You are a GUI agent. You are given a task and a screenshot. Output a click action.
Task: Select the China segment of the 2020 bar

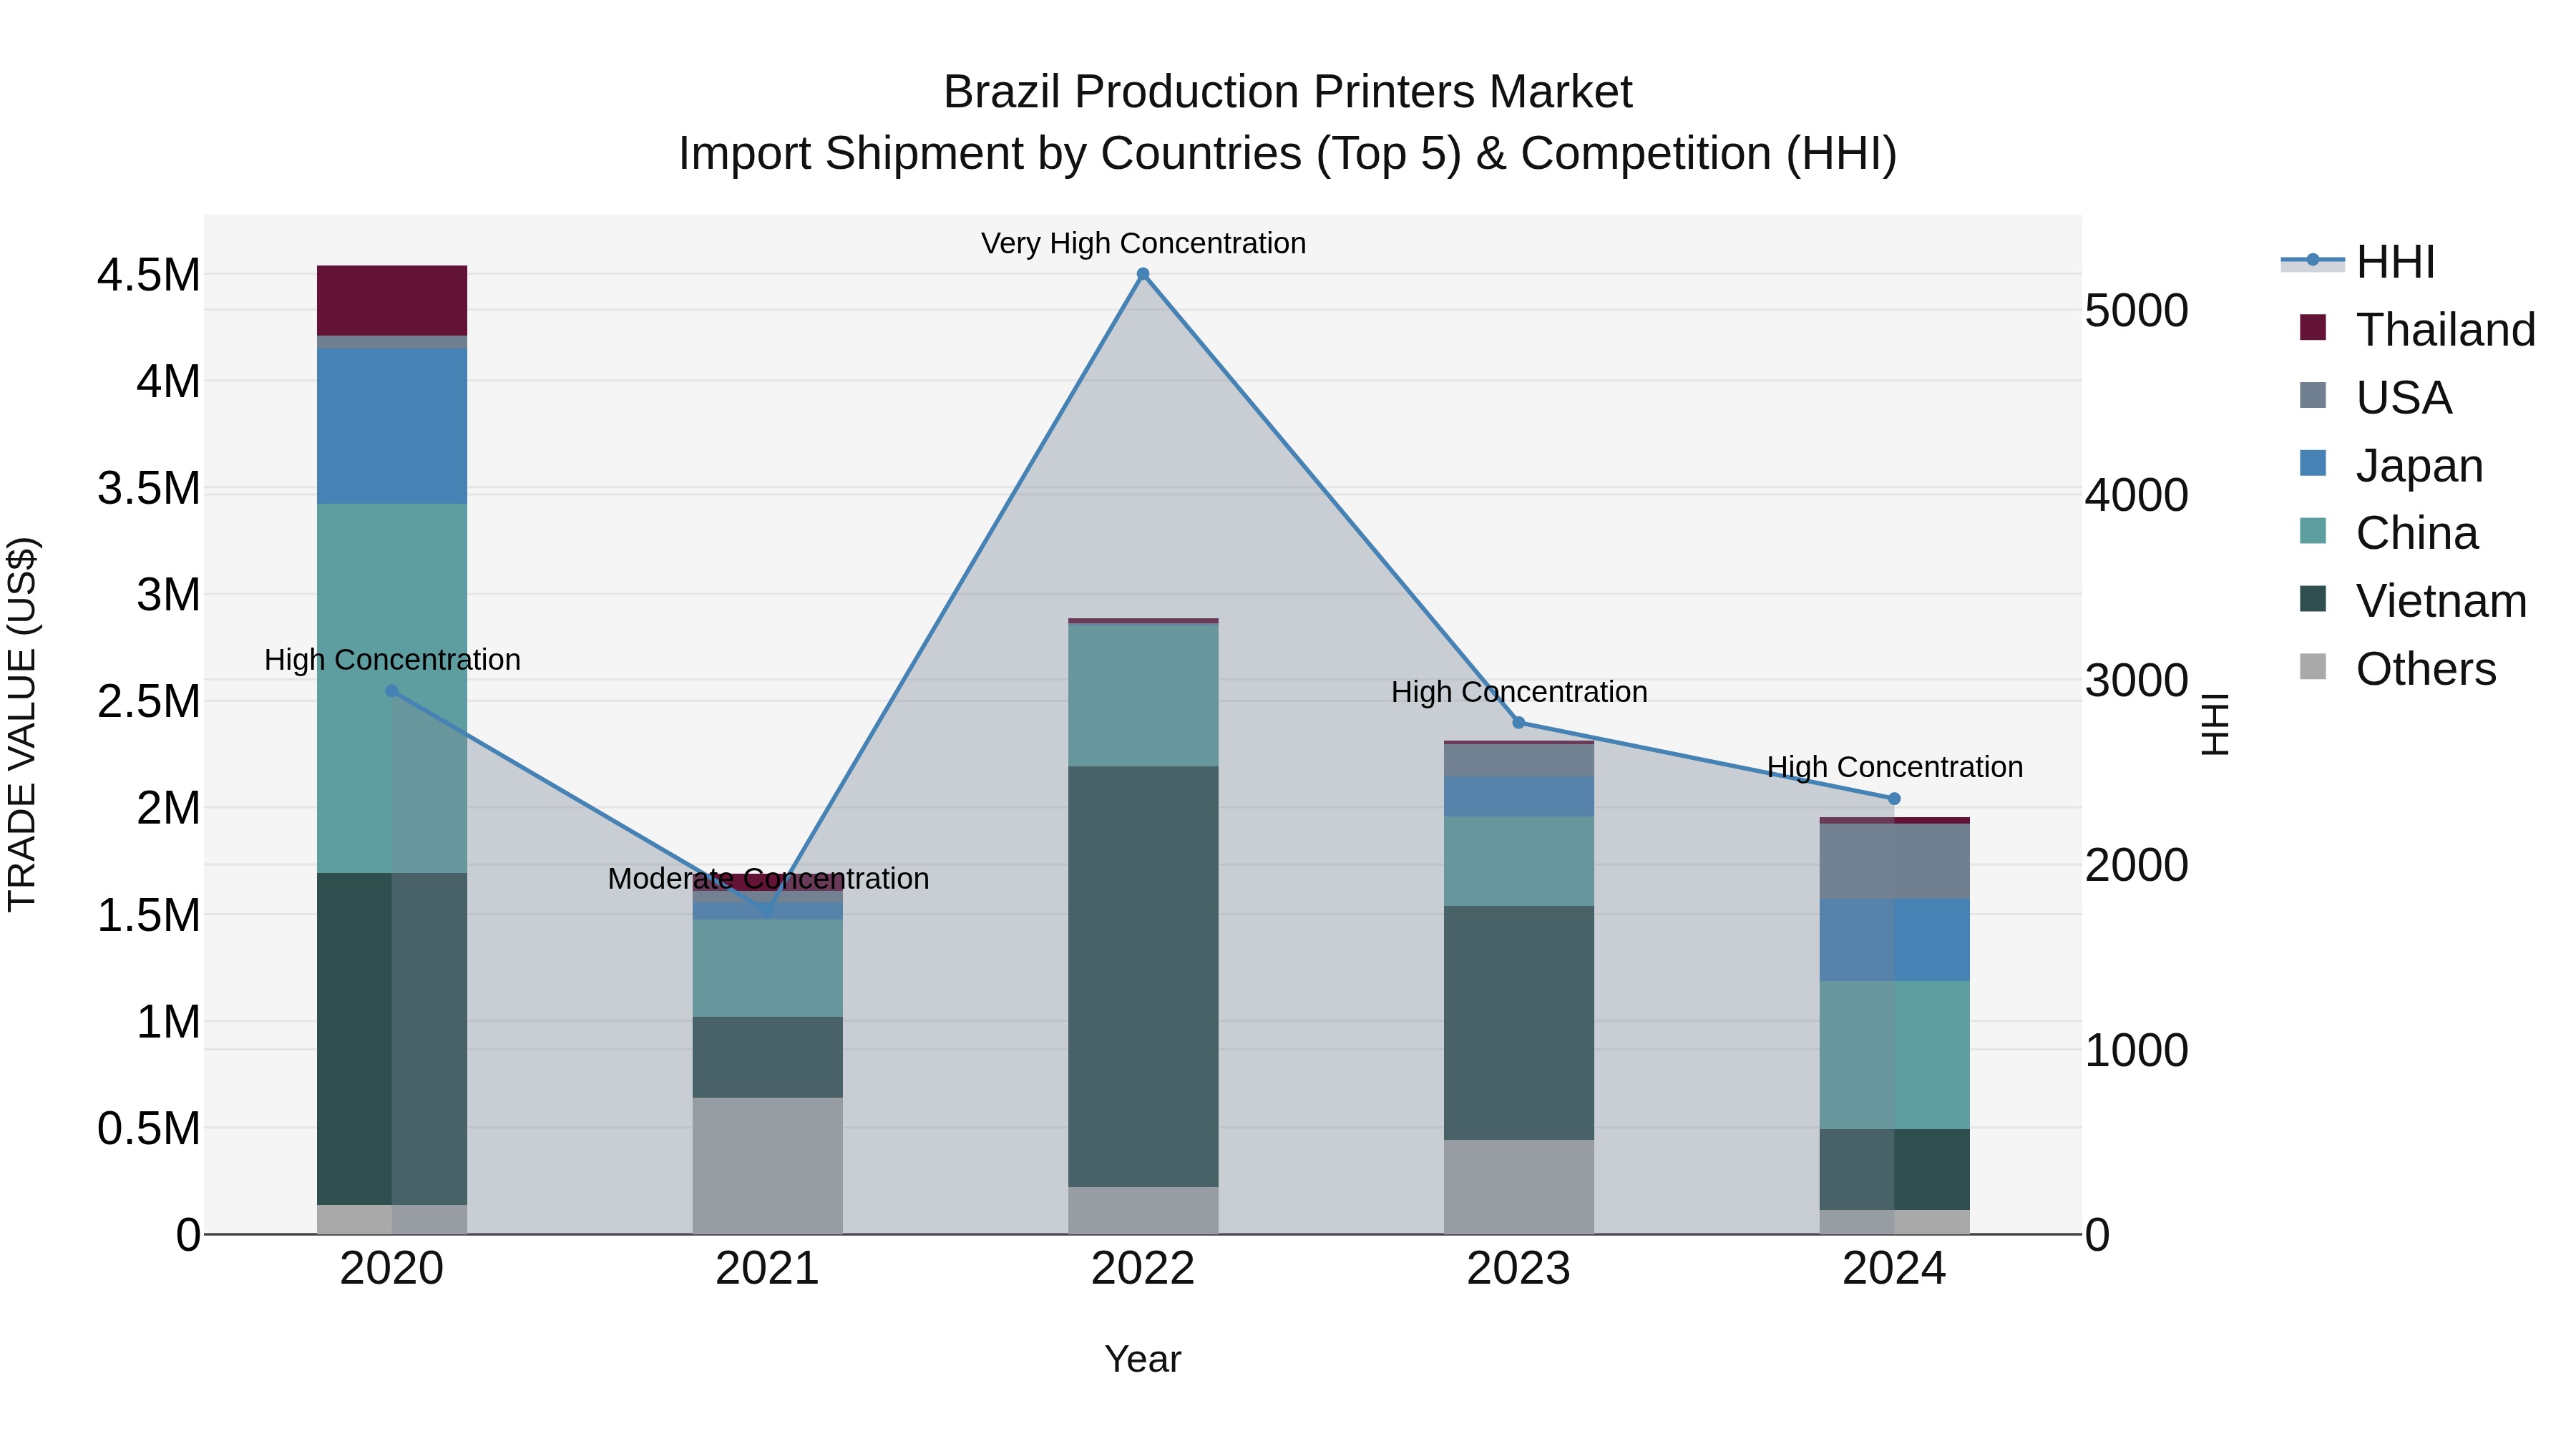pyautogui.click(x=392, y=688)
